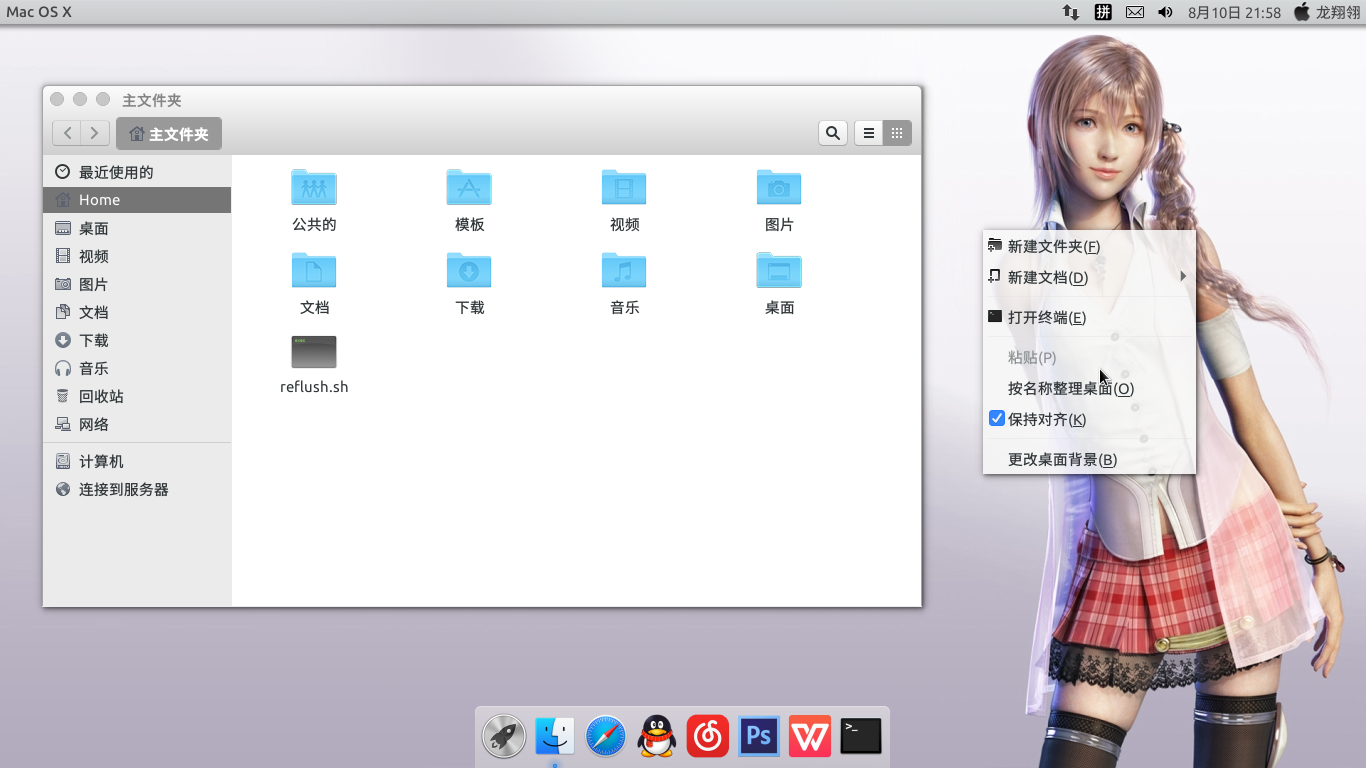Click 连接到服务器 in sidebar
This screenshot has width=1366, height=768.
(137, 489)
